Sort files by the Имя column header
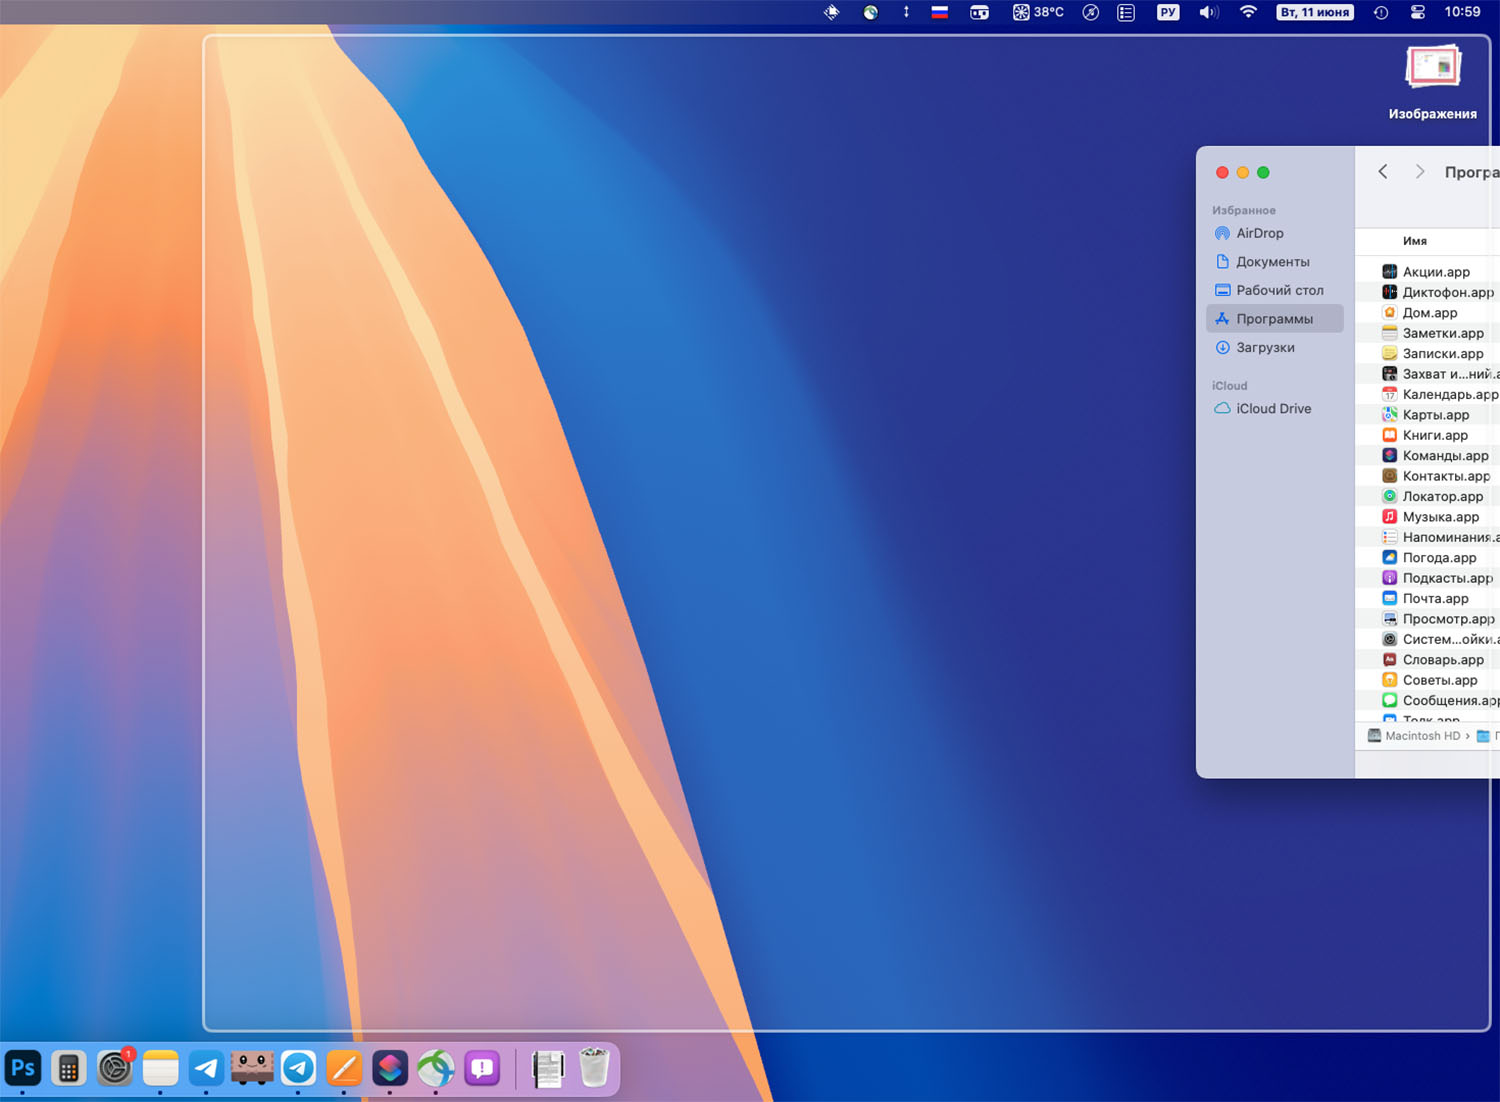This screenshot has height=1102, width=1500. click(1414, 241)
